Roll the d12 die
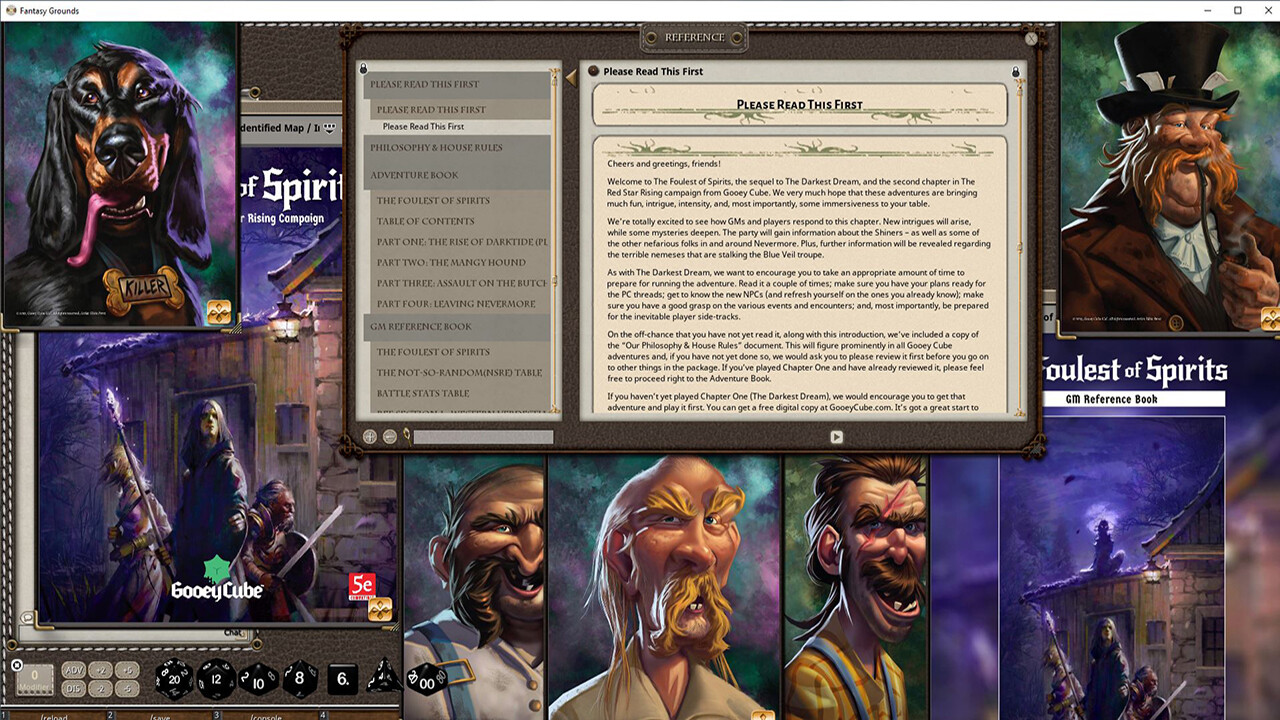This screenshot has width=1280, height=720. 217,680
